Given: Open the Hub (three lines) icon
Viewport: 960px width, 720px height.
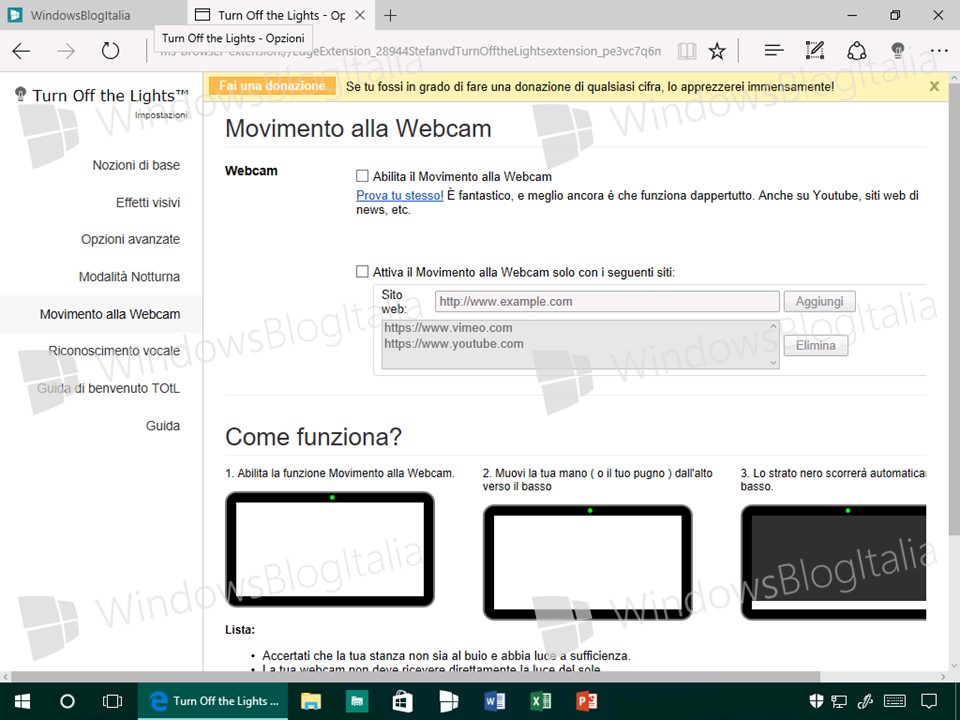Looking at the screenshot, I should coord(774,51).
